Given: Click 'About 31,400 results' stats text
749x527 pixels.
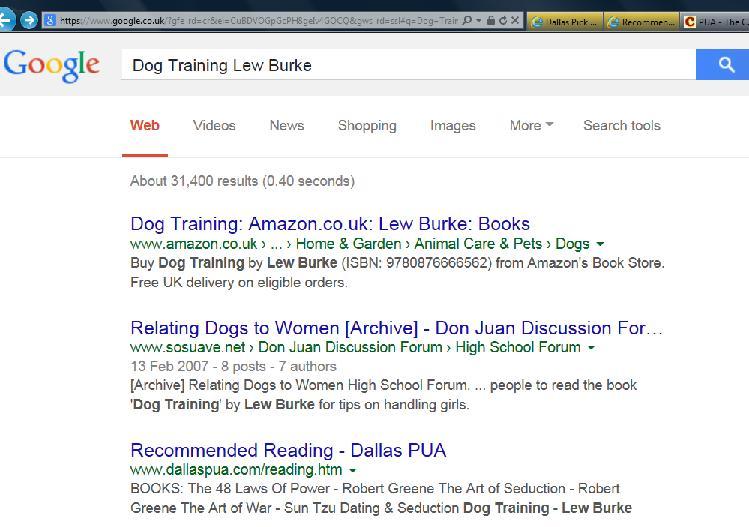Looking at the screenshot, I should 242,181.
